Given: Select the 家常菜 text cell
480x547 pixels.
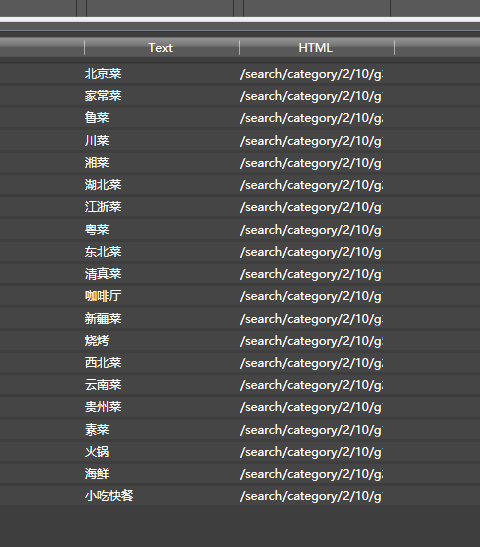Looking at the screenshot, I should click(x=103, y=96).
